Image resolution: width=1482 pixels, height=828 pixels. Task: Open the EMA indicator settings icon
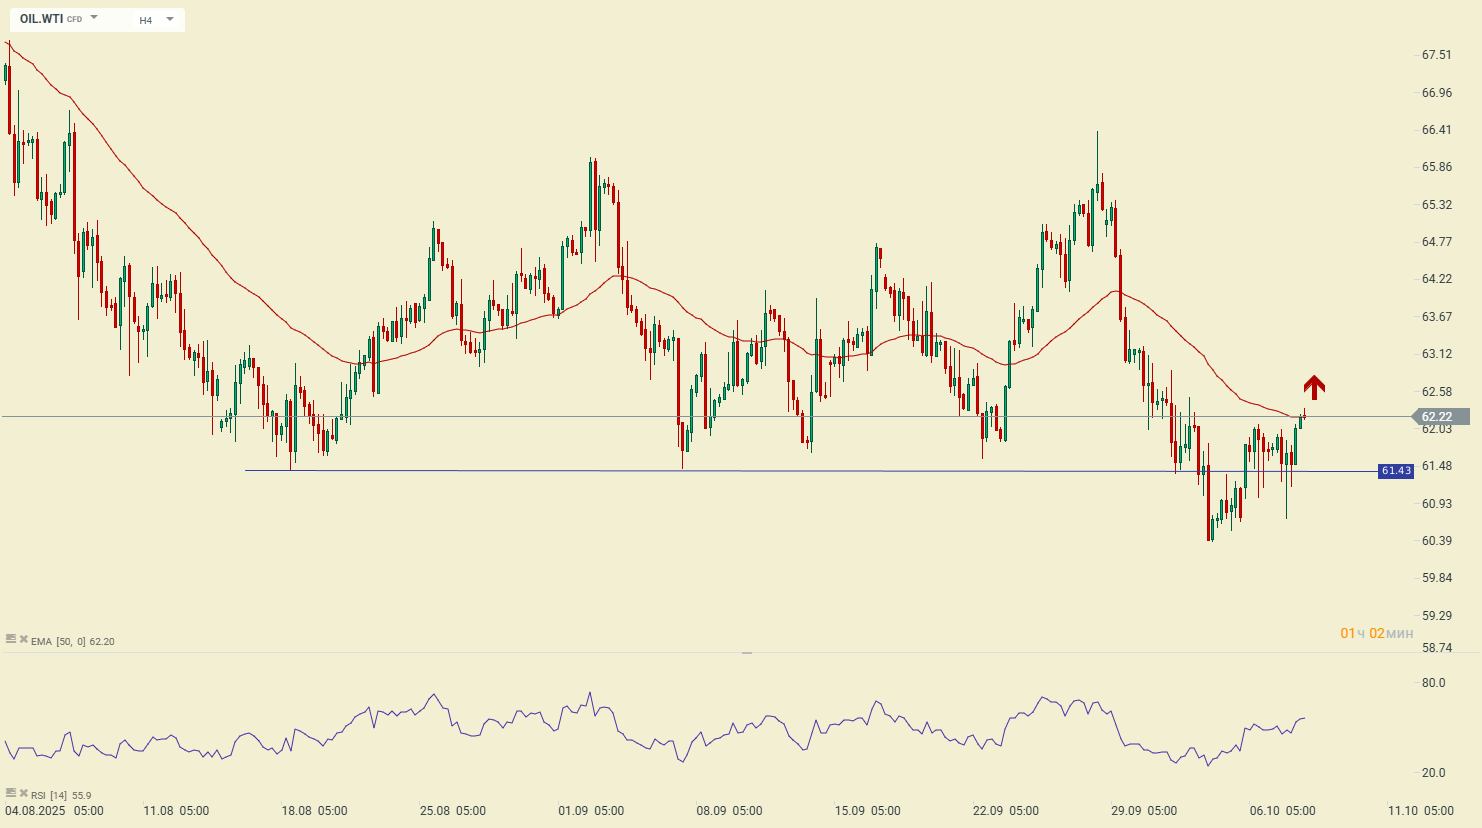coord(11,638)
